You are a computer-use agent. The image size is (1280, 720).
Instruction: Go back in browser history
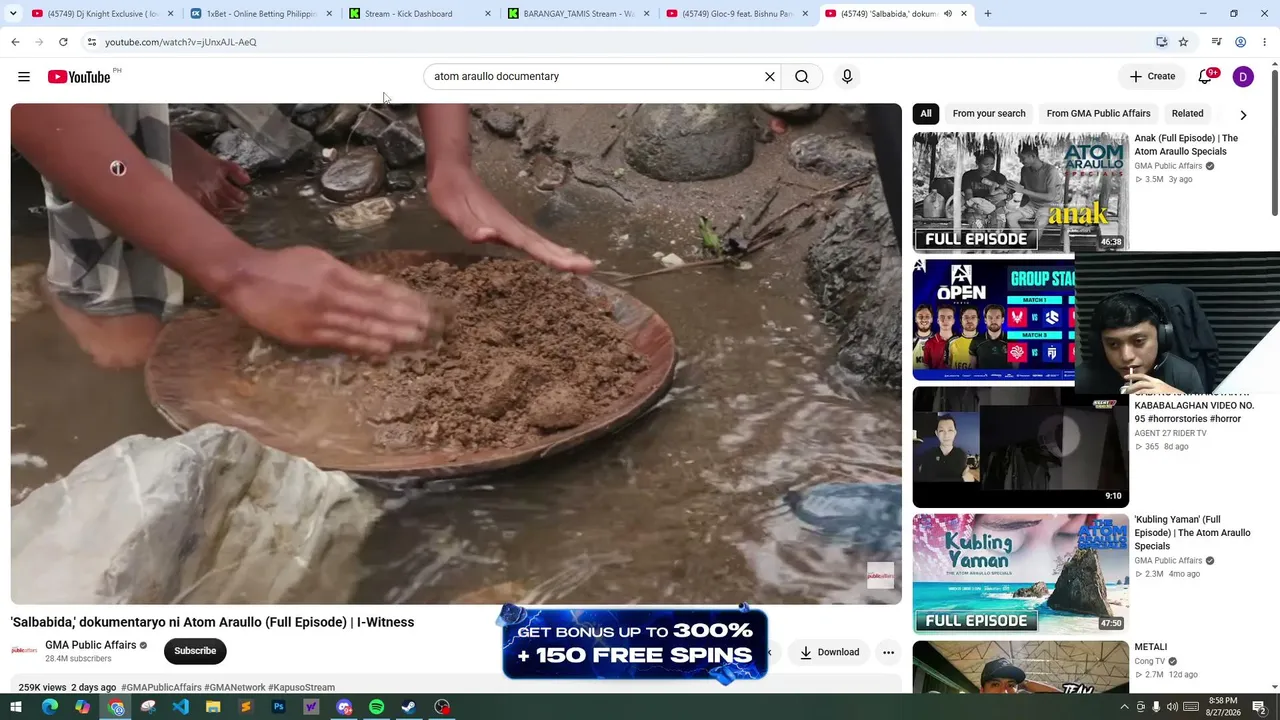tap(15, 42)
